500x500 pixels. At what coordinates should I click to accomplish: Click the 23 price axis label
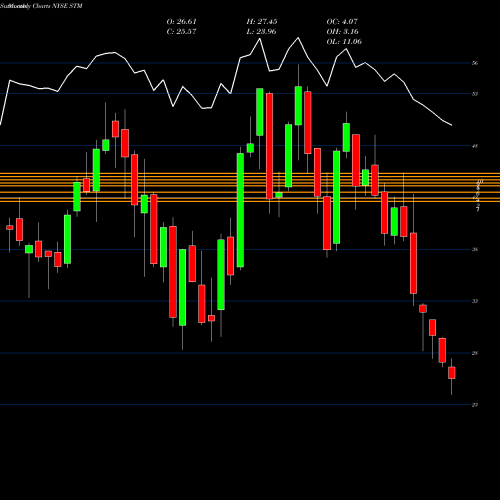click(x=475, y=405)
